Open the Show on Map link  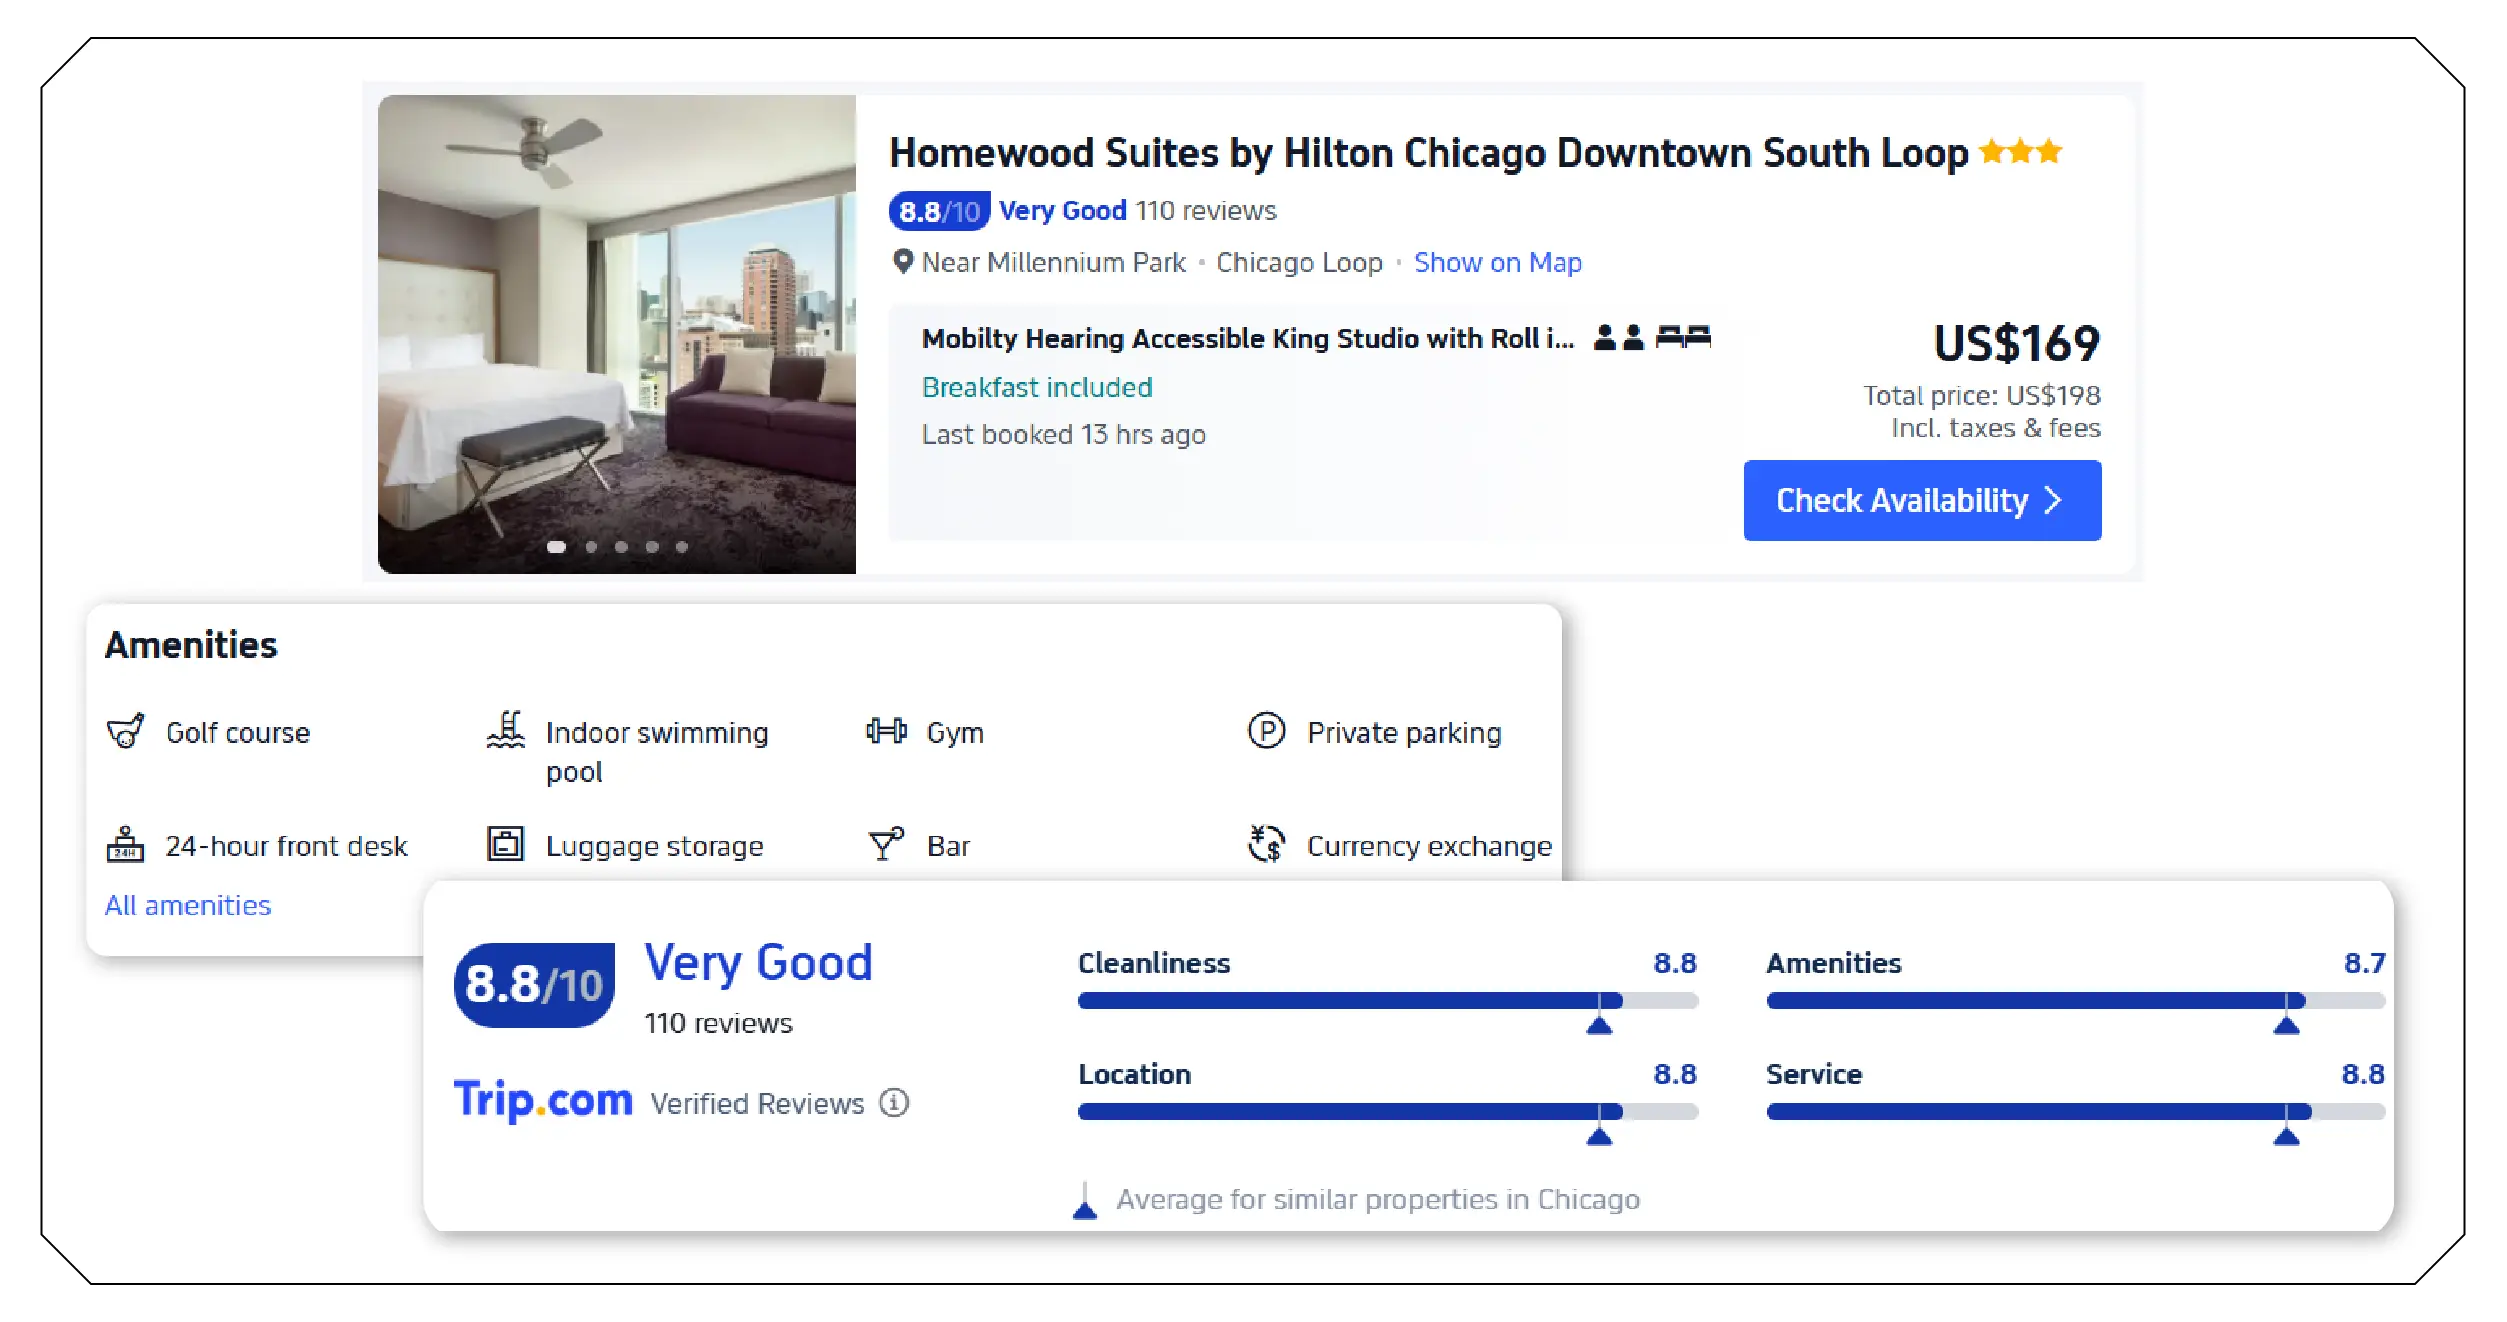click(1497, 262)
